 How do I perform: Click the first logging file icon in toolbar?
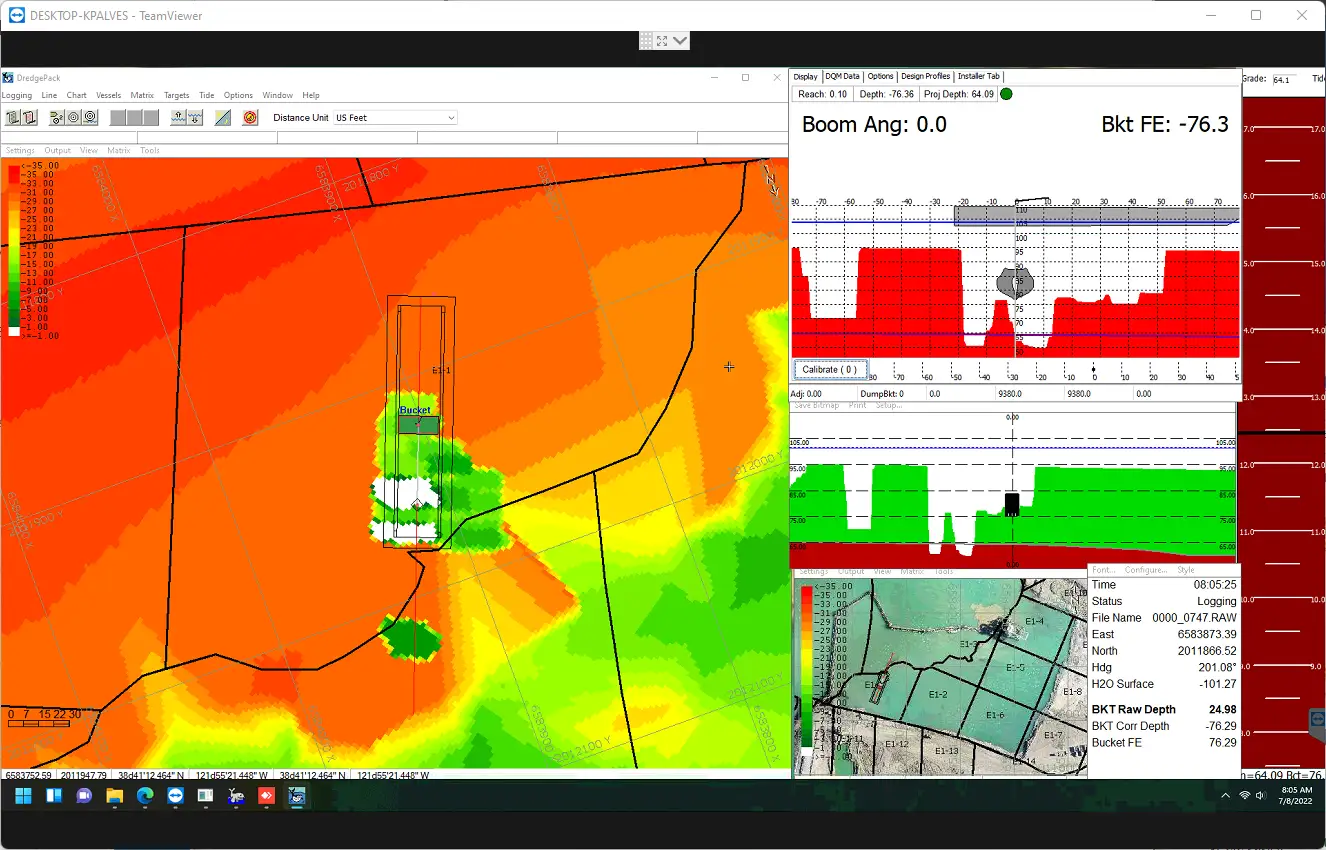14,118
